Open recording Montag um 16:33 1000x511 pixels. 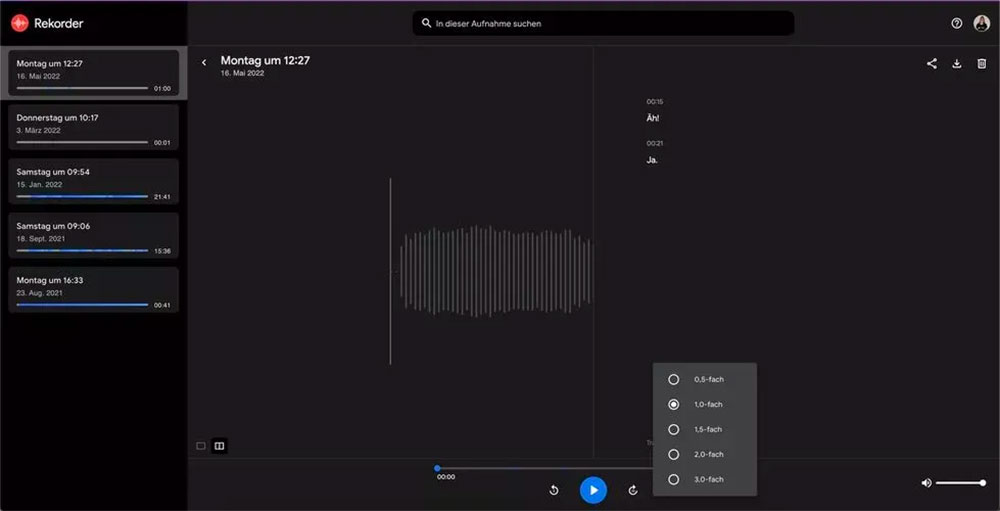[x=94, y=290]
